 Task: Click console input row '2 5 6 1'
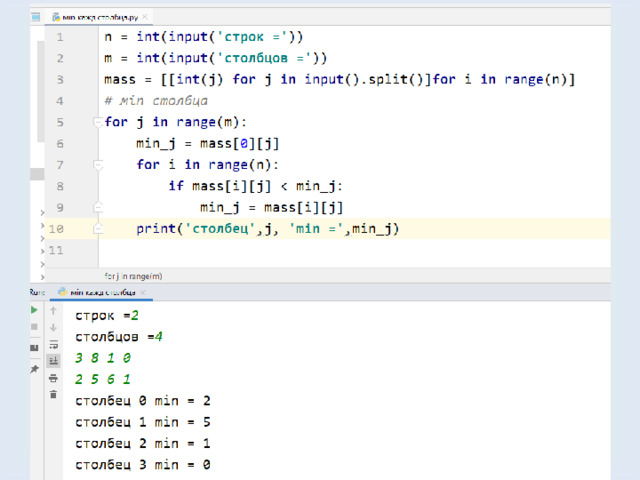point(103,379)
